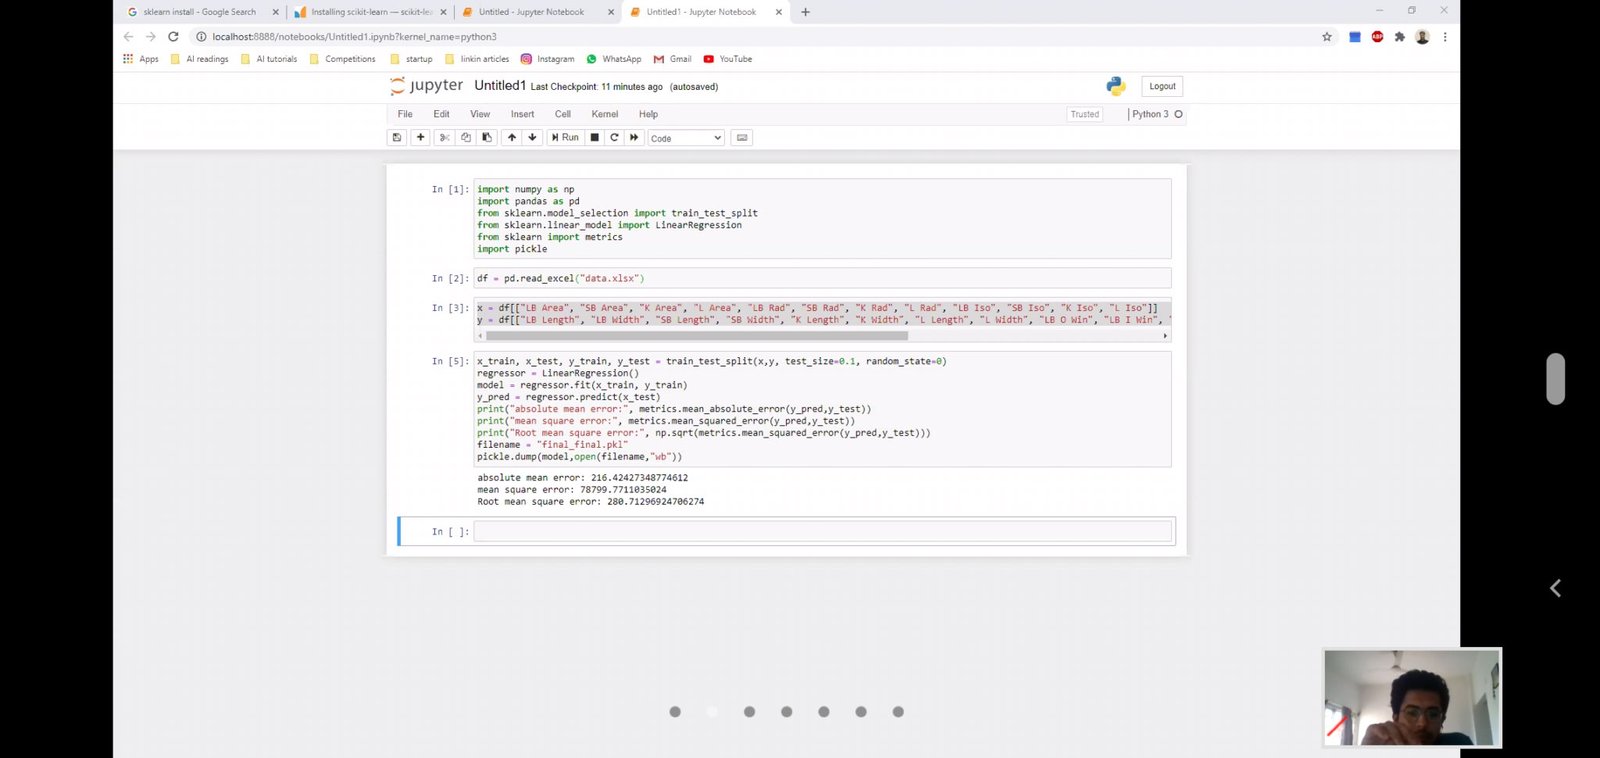Click the Jupyter logo
Image resolution: width=1600 pixels, height=758 pixels.
point(427,86)
